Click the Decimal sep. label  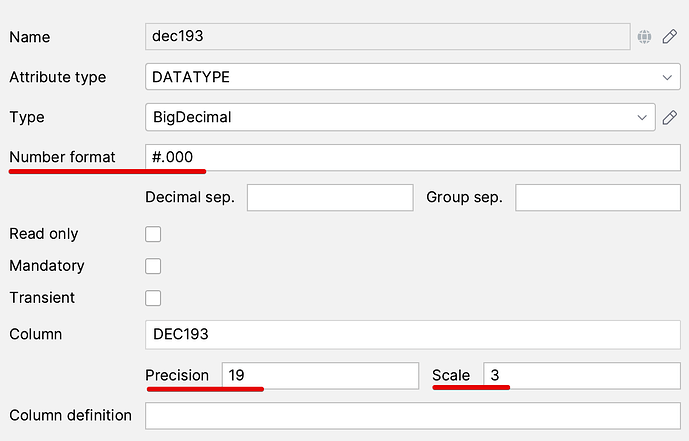point(190,198)
